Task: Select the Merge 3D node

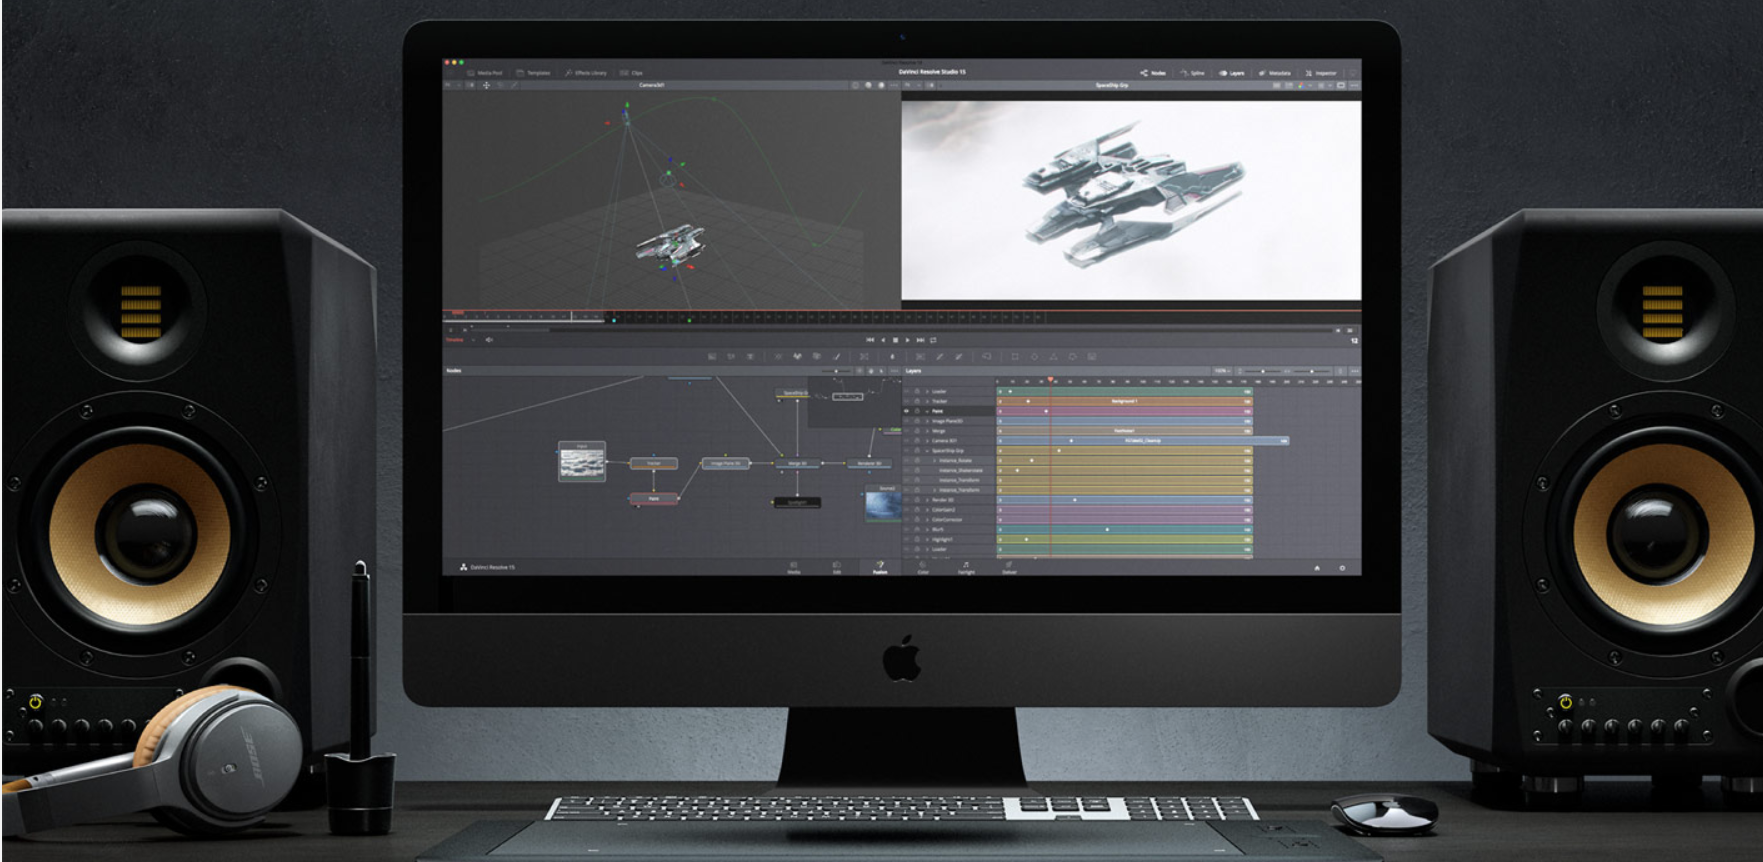Action: [797, 463]
